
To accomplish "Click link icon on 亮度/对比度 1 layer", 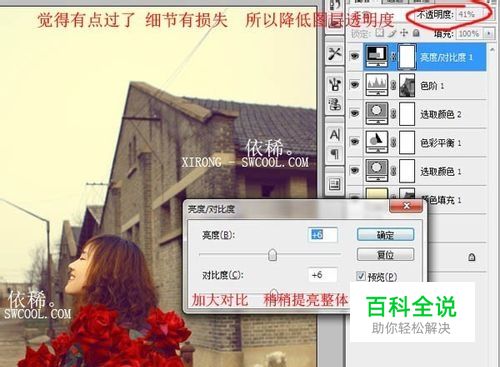I will click(x=394, y=57).
